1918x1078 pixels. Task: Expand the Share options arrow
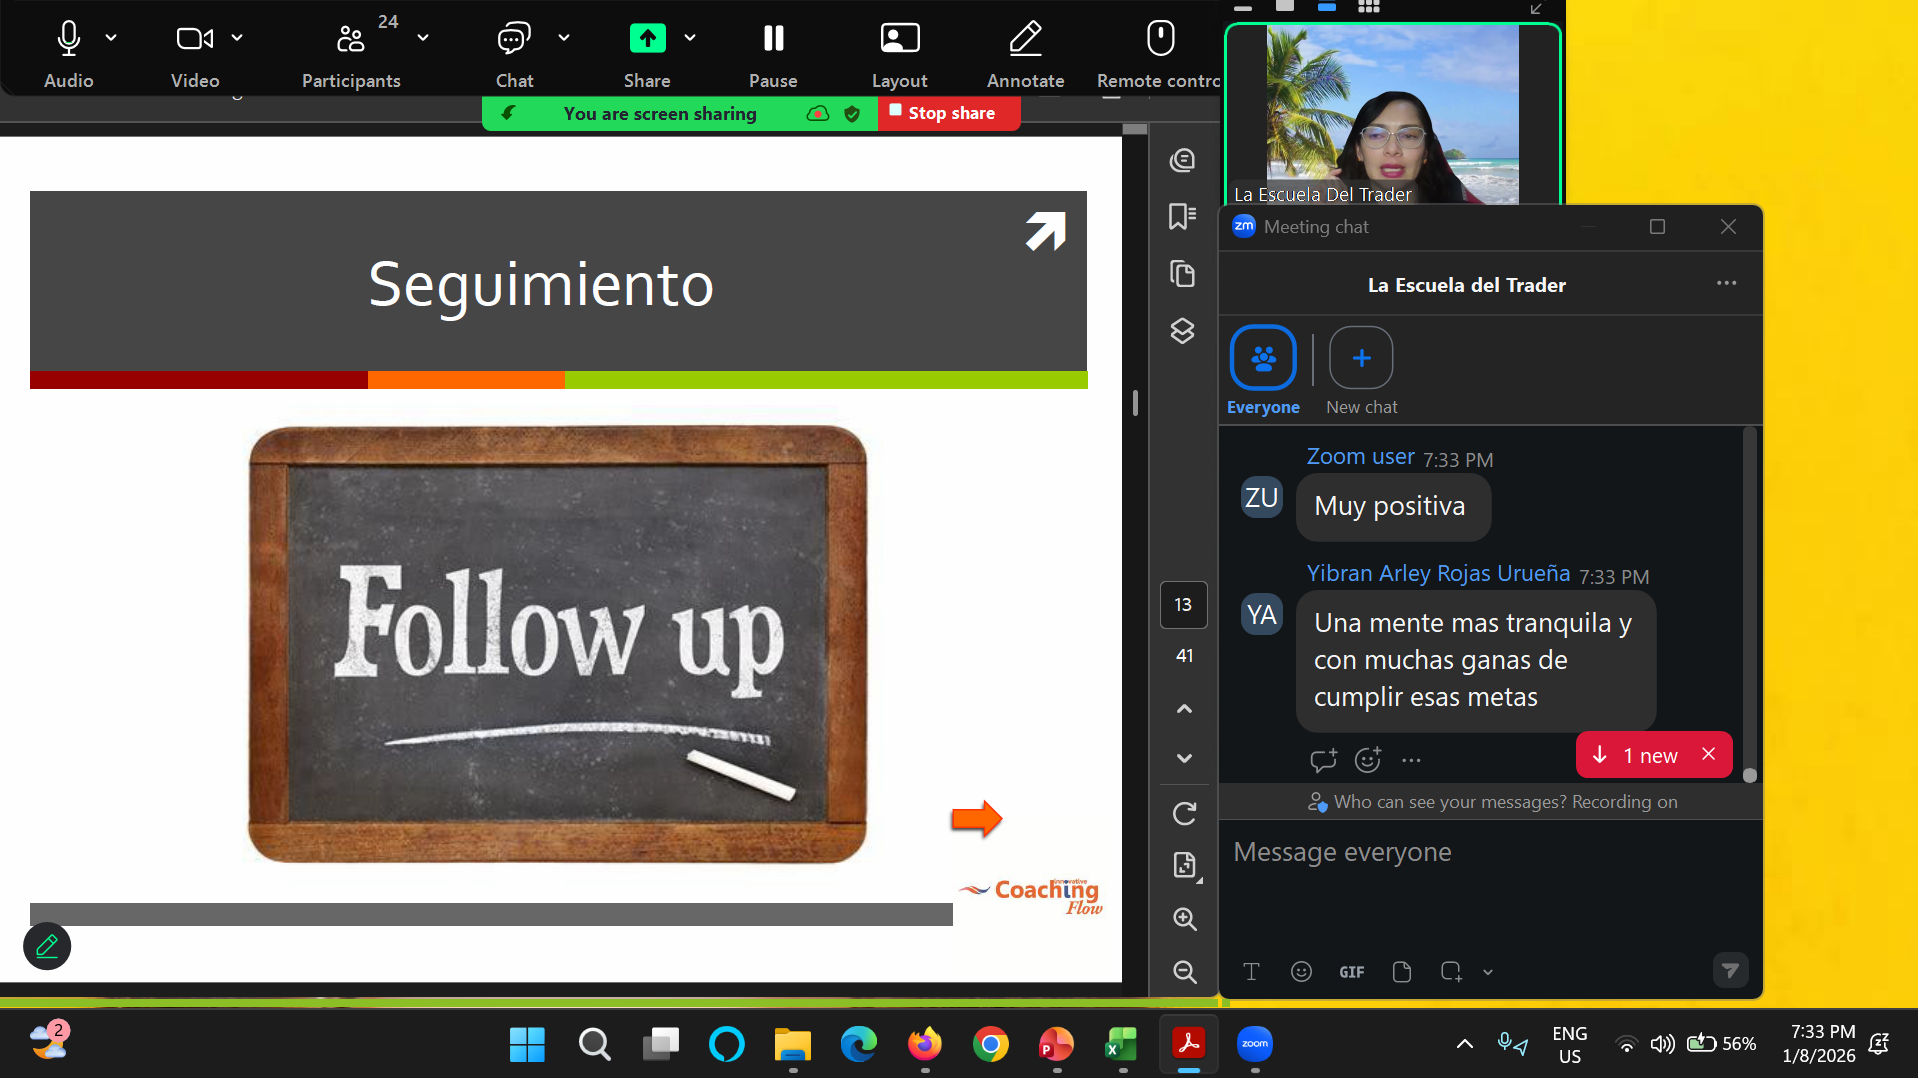[690, 38]
